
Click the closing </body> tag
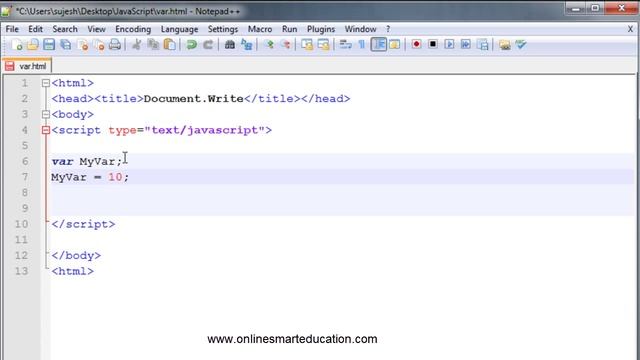click(76, 256)
